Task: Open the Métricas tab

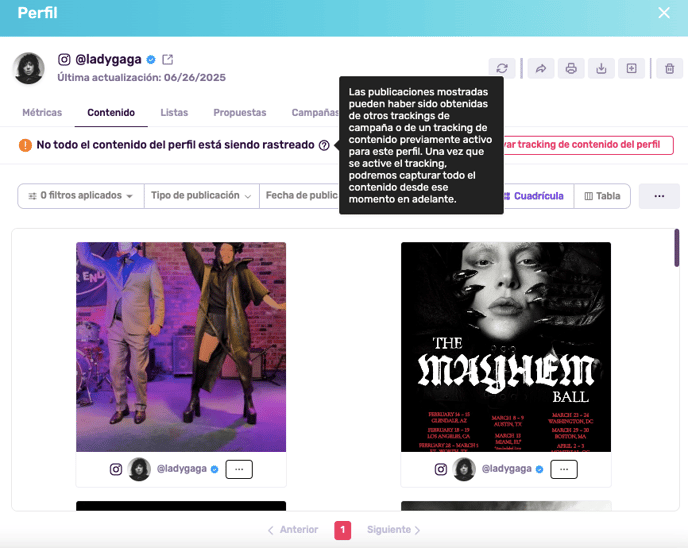Action: pos(42,113)
